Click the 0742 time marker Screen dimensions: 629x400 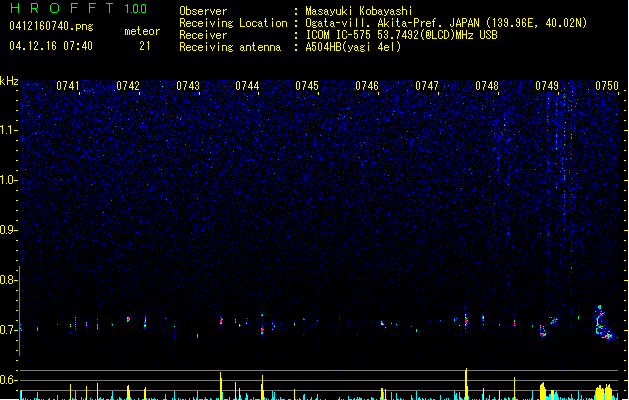pos(128,86)
